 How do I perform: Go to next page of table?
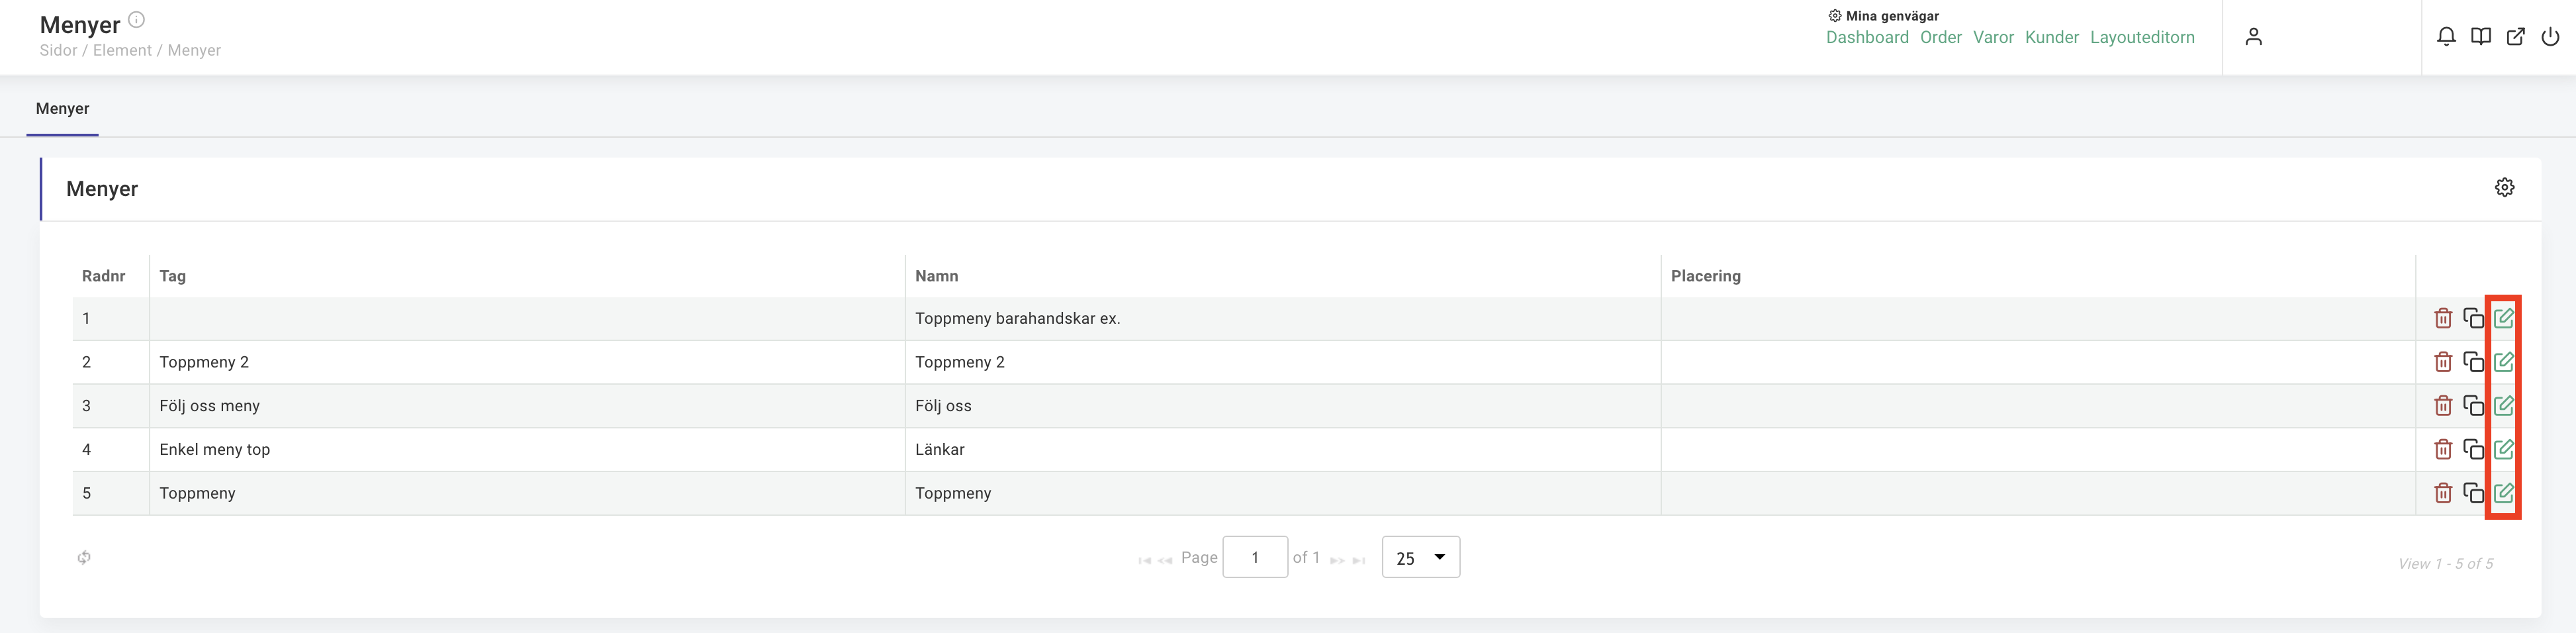(x=1337, y=560)
